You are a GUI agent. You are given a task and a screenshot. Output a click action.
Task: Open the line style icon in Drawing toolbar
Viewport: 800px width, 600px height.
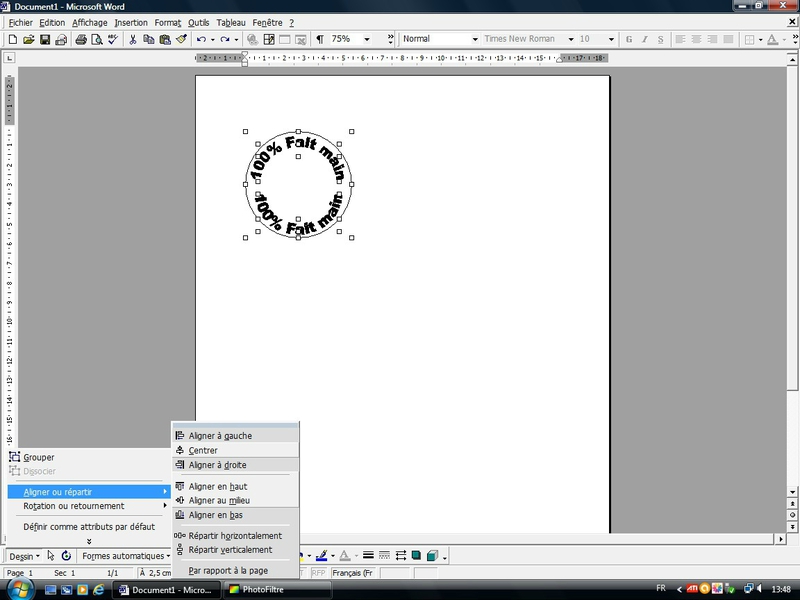[x=368, y=556]
